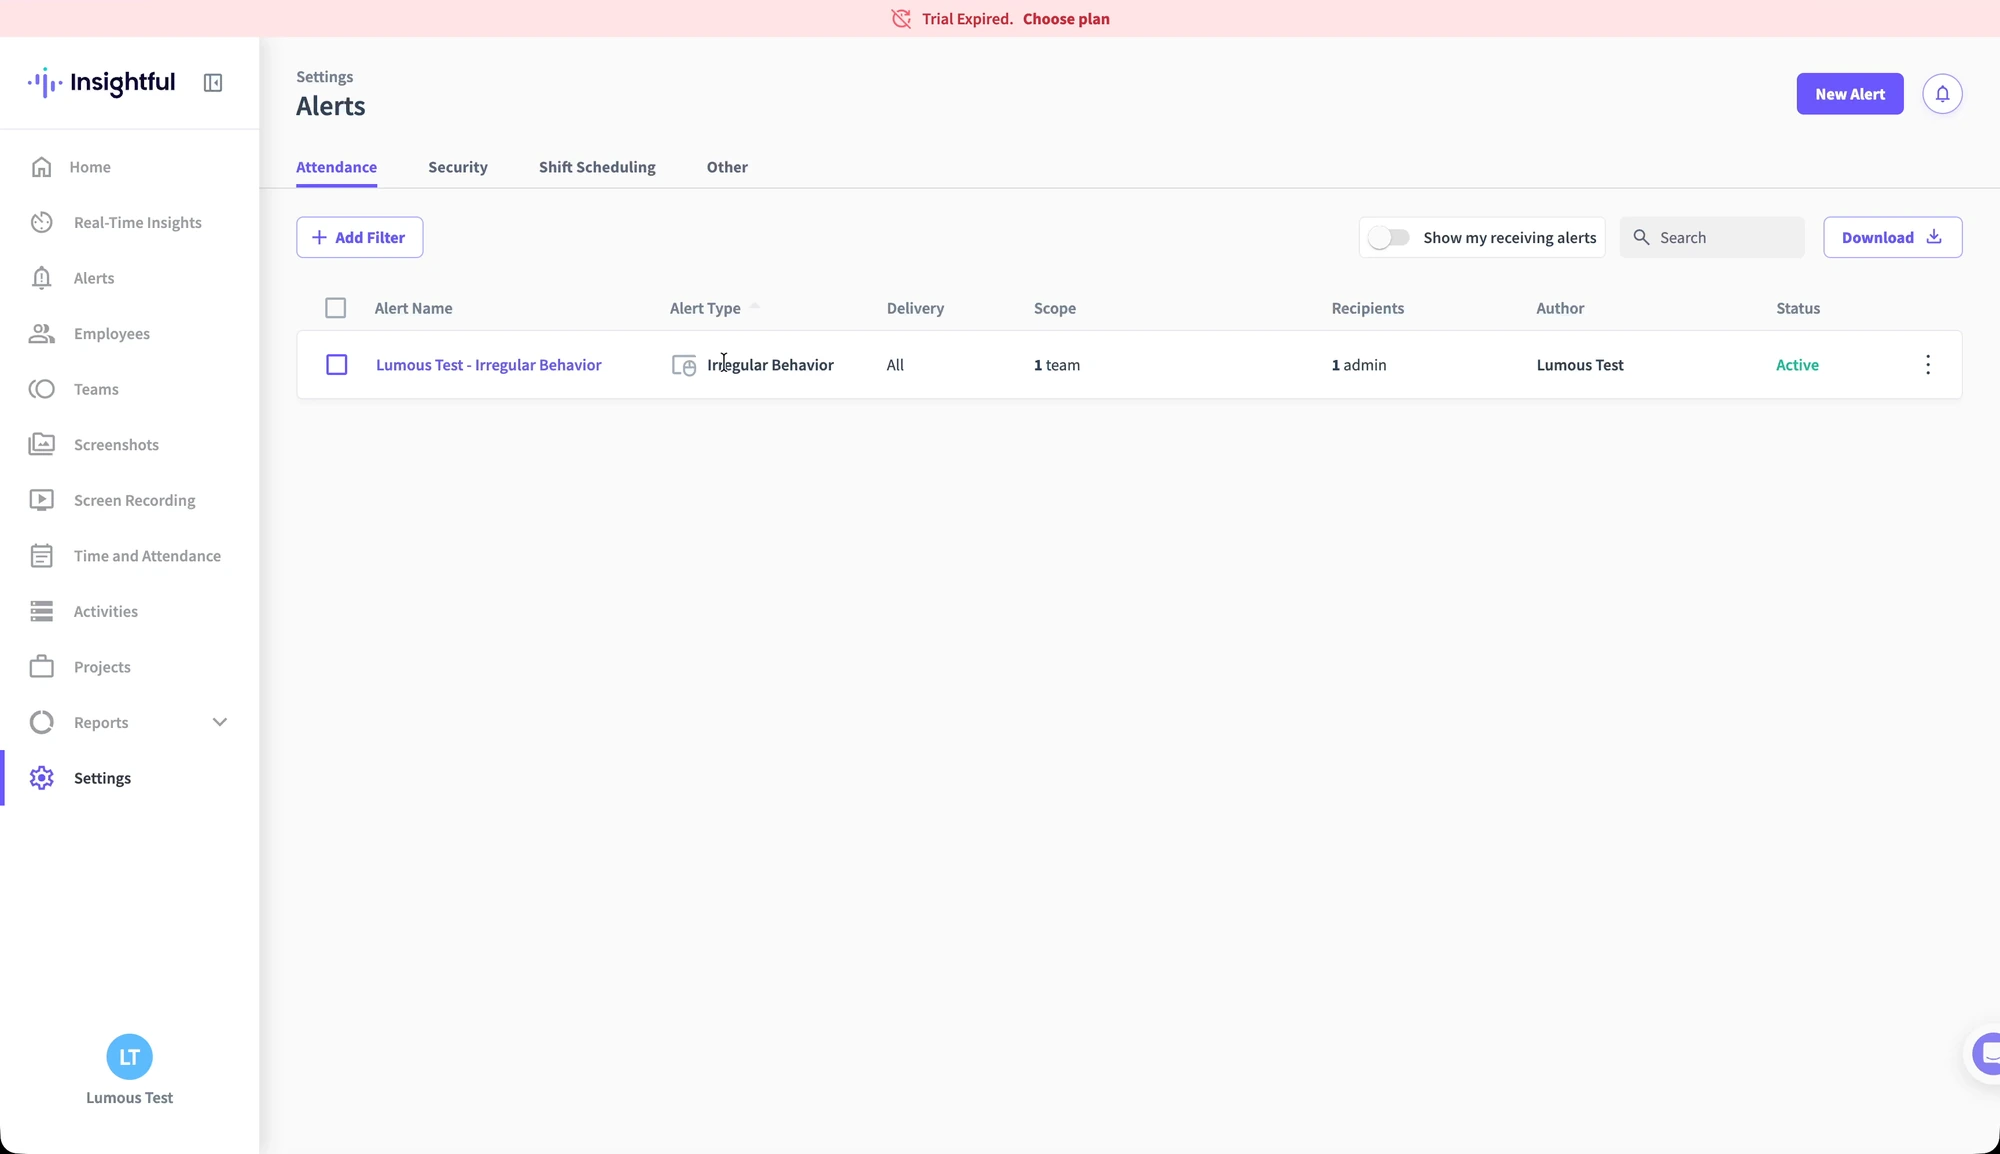This screenshot has height=1154, width=2000.
Task: Open the Home sidebar icon
Action: [41, 167]
